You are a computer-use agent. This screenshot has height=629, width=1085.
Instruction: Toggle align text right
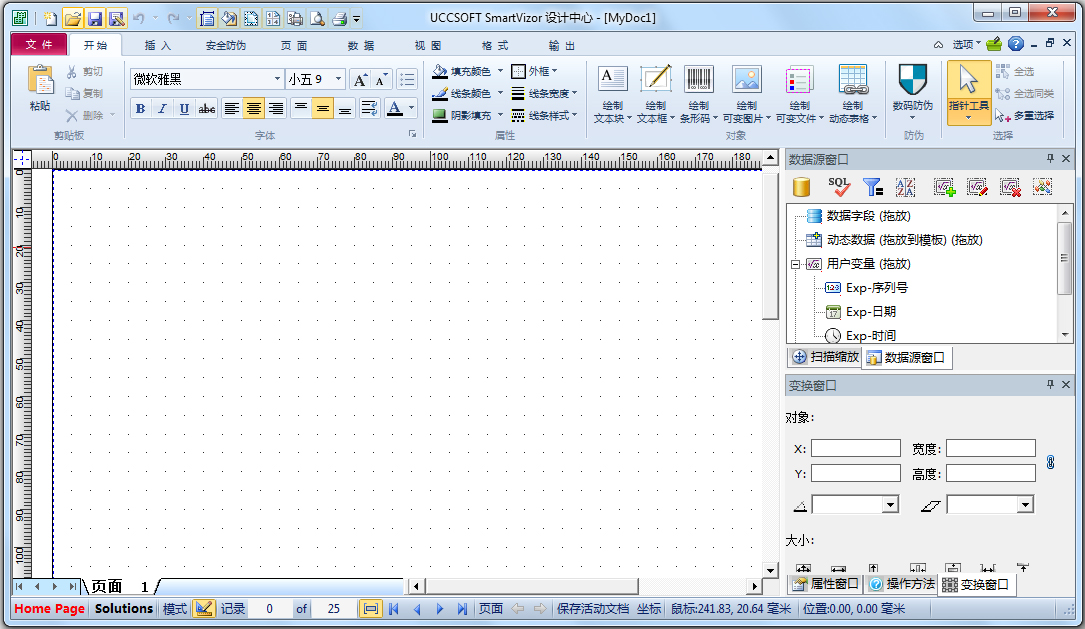point(276,109)
